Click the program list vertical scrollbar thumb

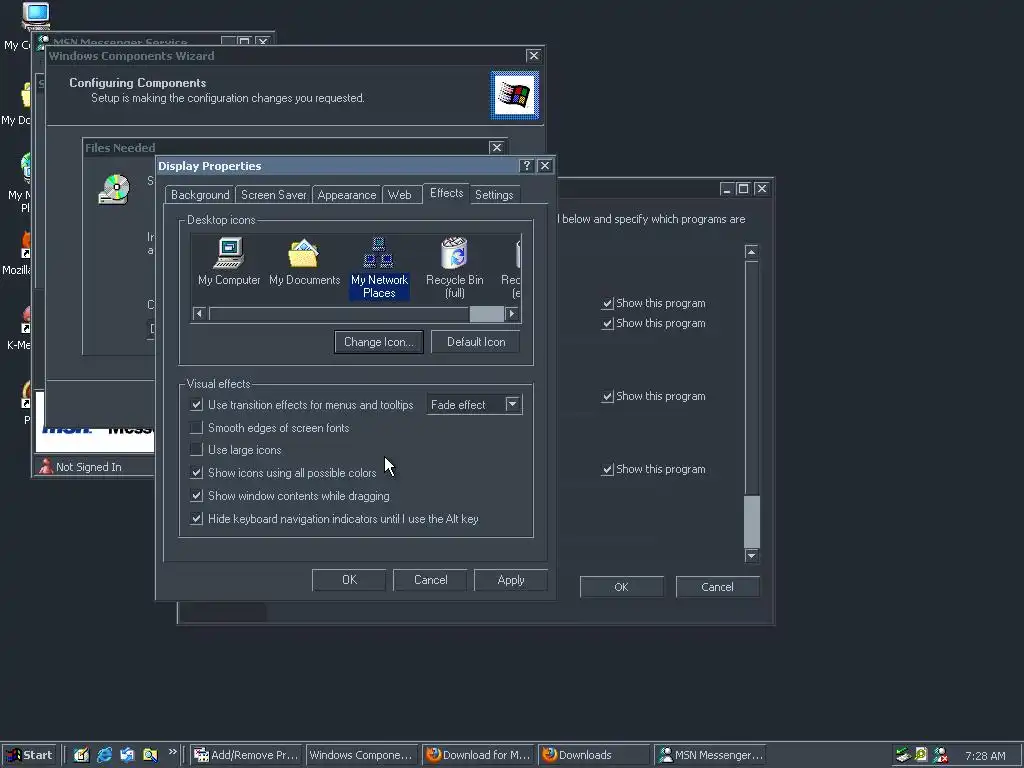tap(752, 522)
